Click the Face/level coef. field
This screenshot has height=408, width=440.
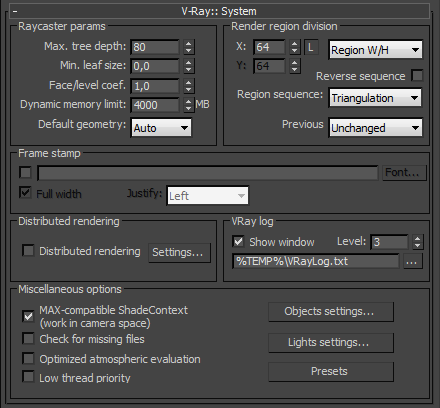[x=155, y=86]
